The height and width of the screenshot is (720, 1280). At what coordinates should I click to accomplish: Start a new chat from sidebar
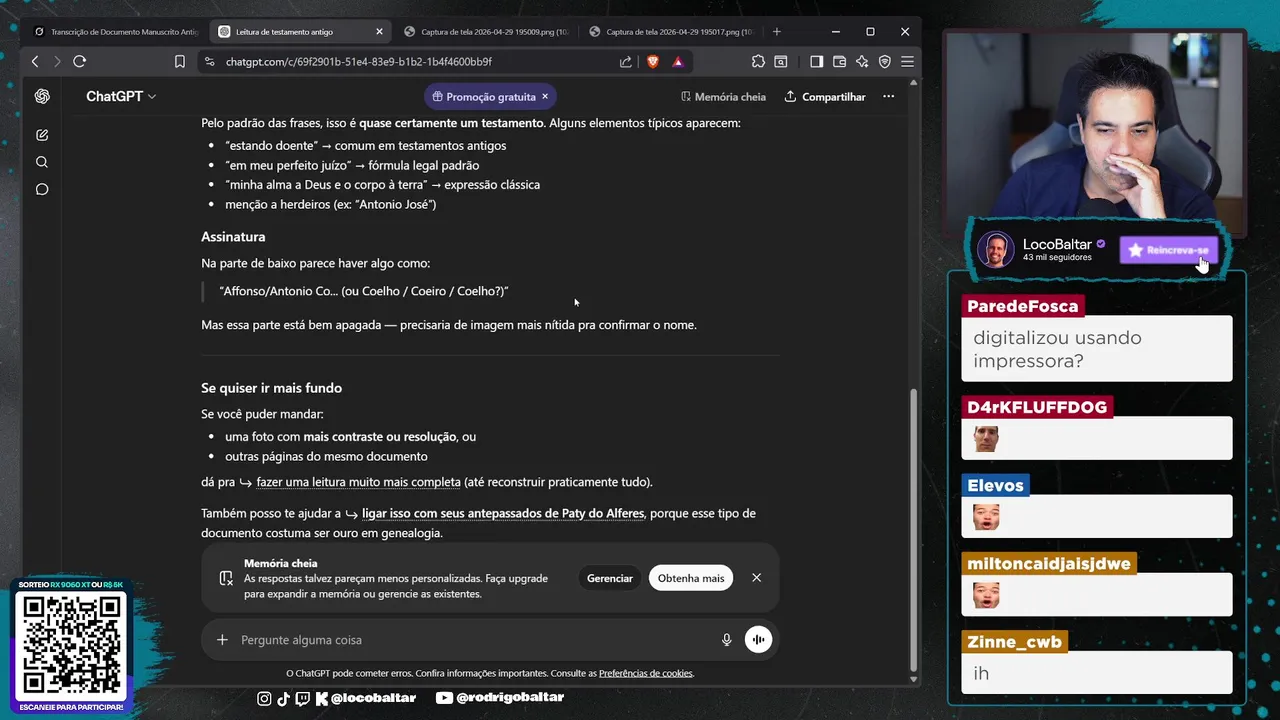click(x=42, y=135)
